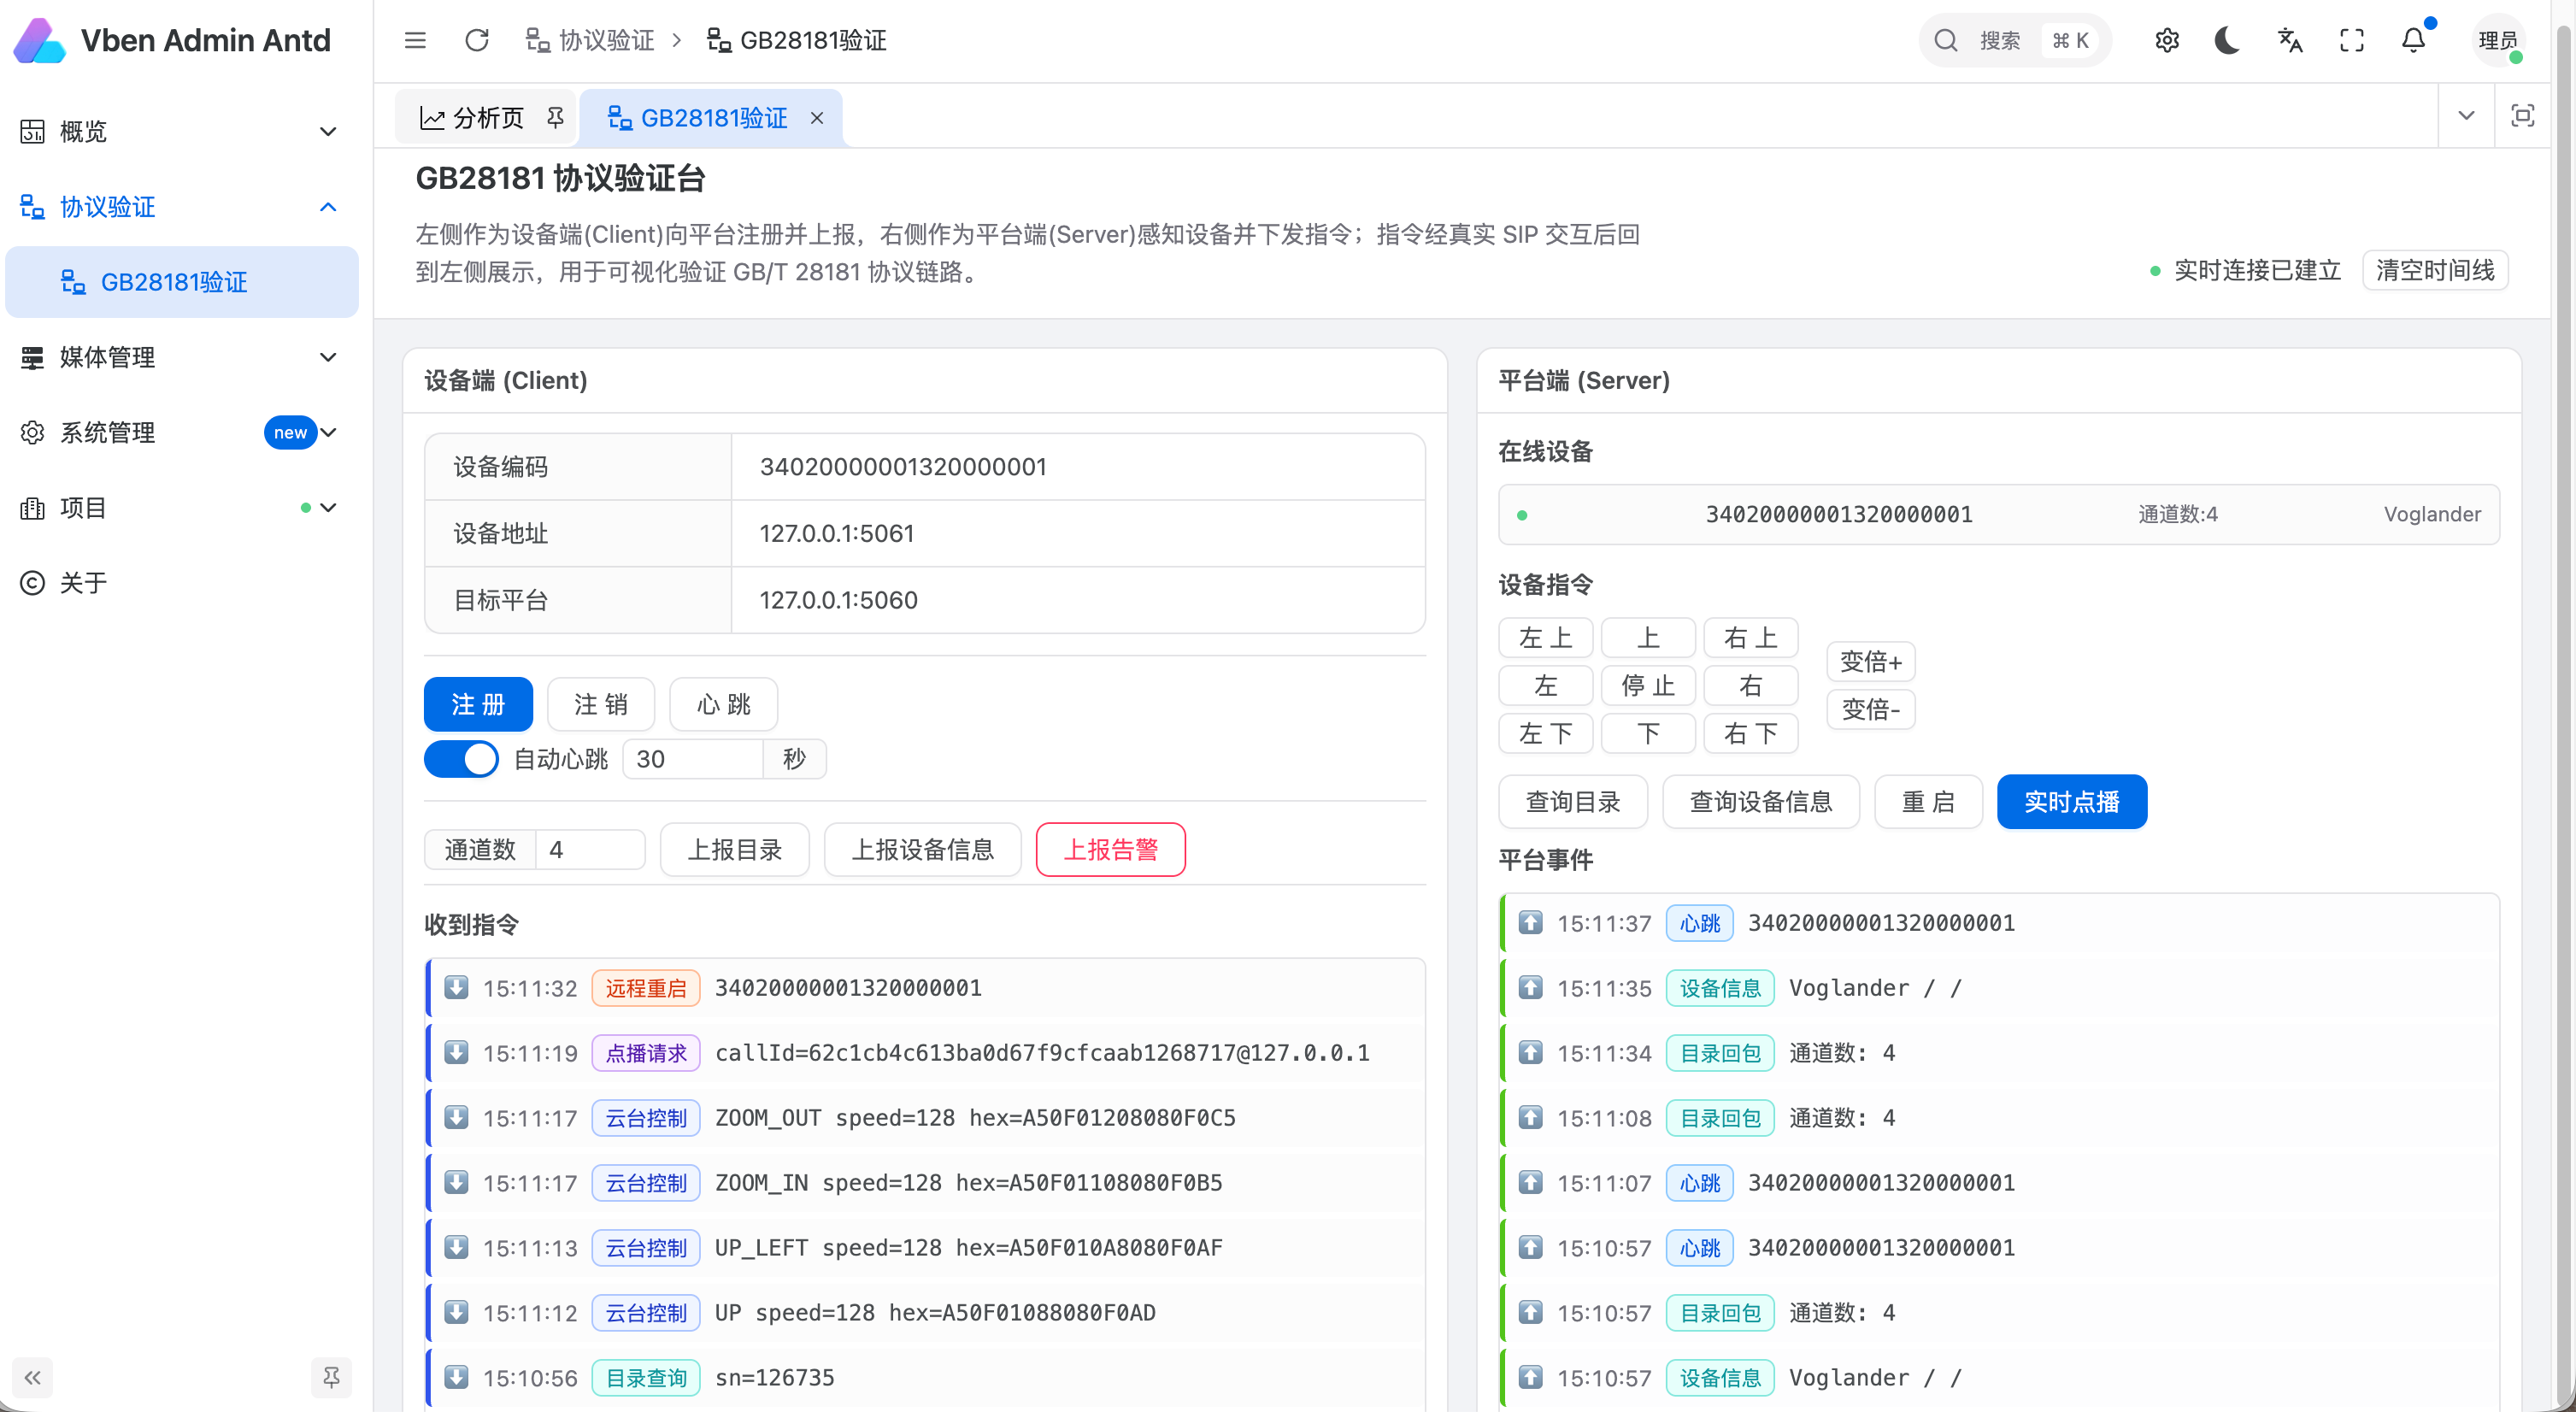Click the sidebar pin icon
Image resolution: width=2576 pixels, height=1412 pixels.
click(x=331, y=1378)
